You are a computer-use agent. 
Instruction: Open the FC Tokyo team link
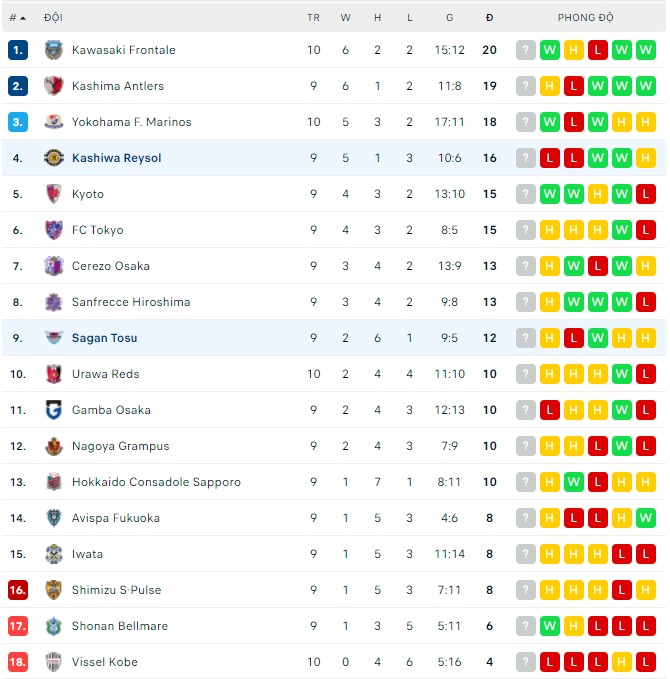pyautogui.click(x=97, y=230)
